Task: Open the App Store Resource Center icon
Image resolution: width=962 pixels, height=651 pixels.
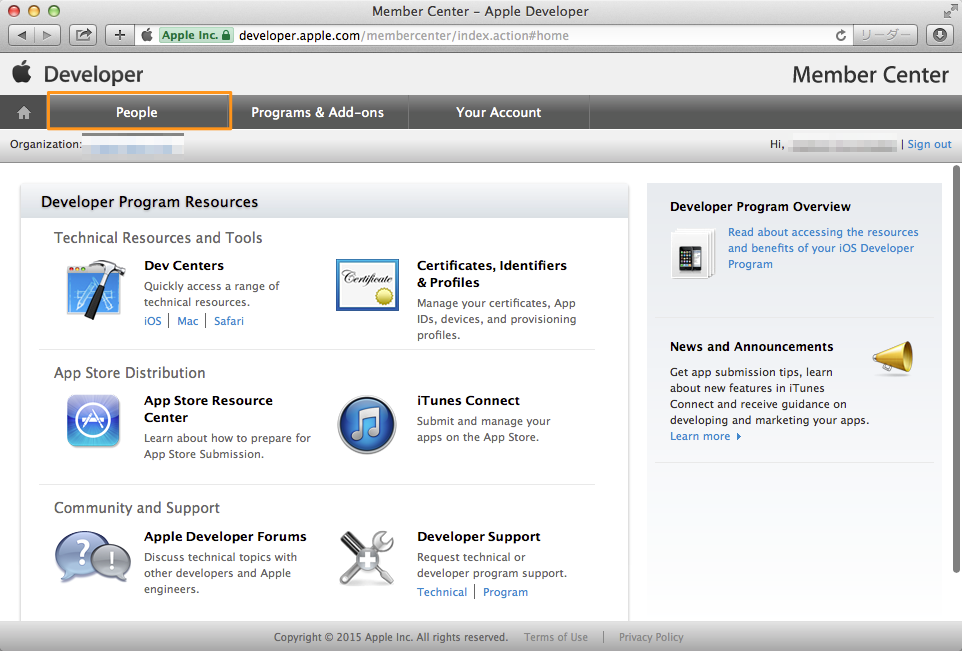Action: 93,421
